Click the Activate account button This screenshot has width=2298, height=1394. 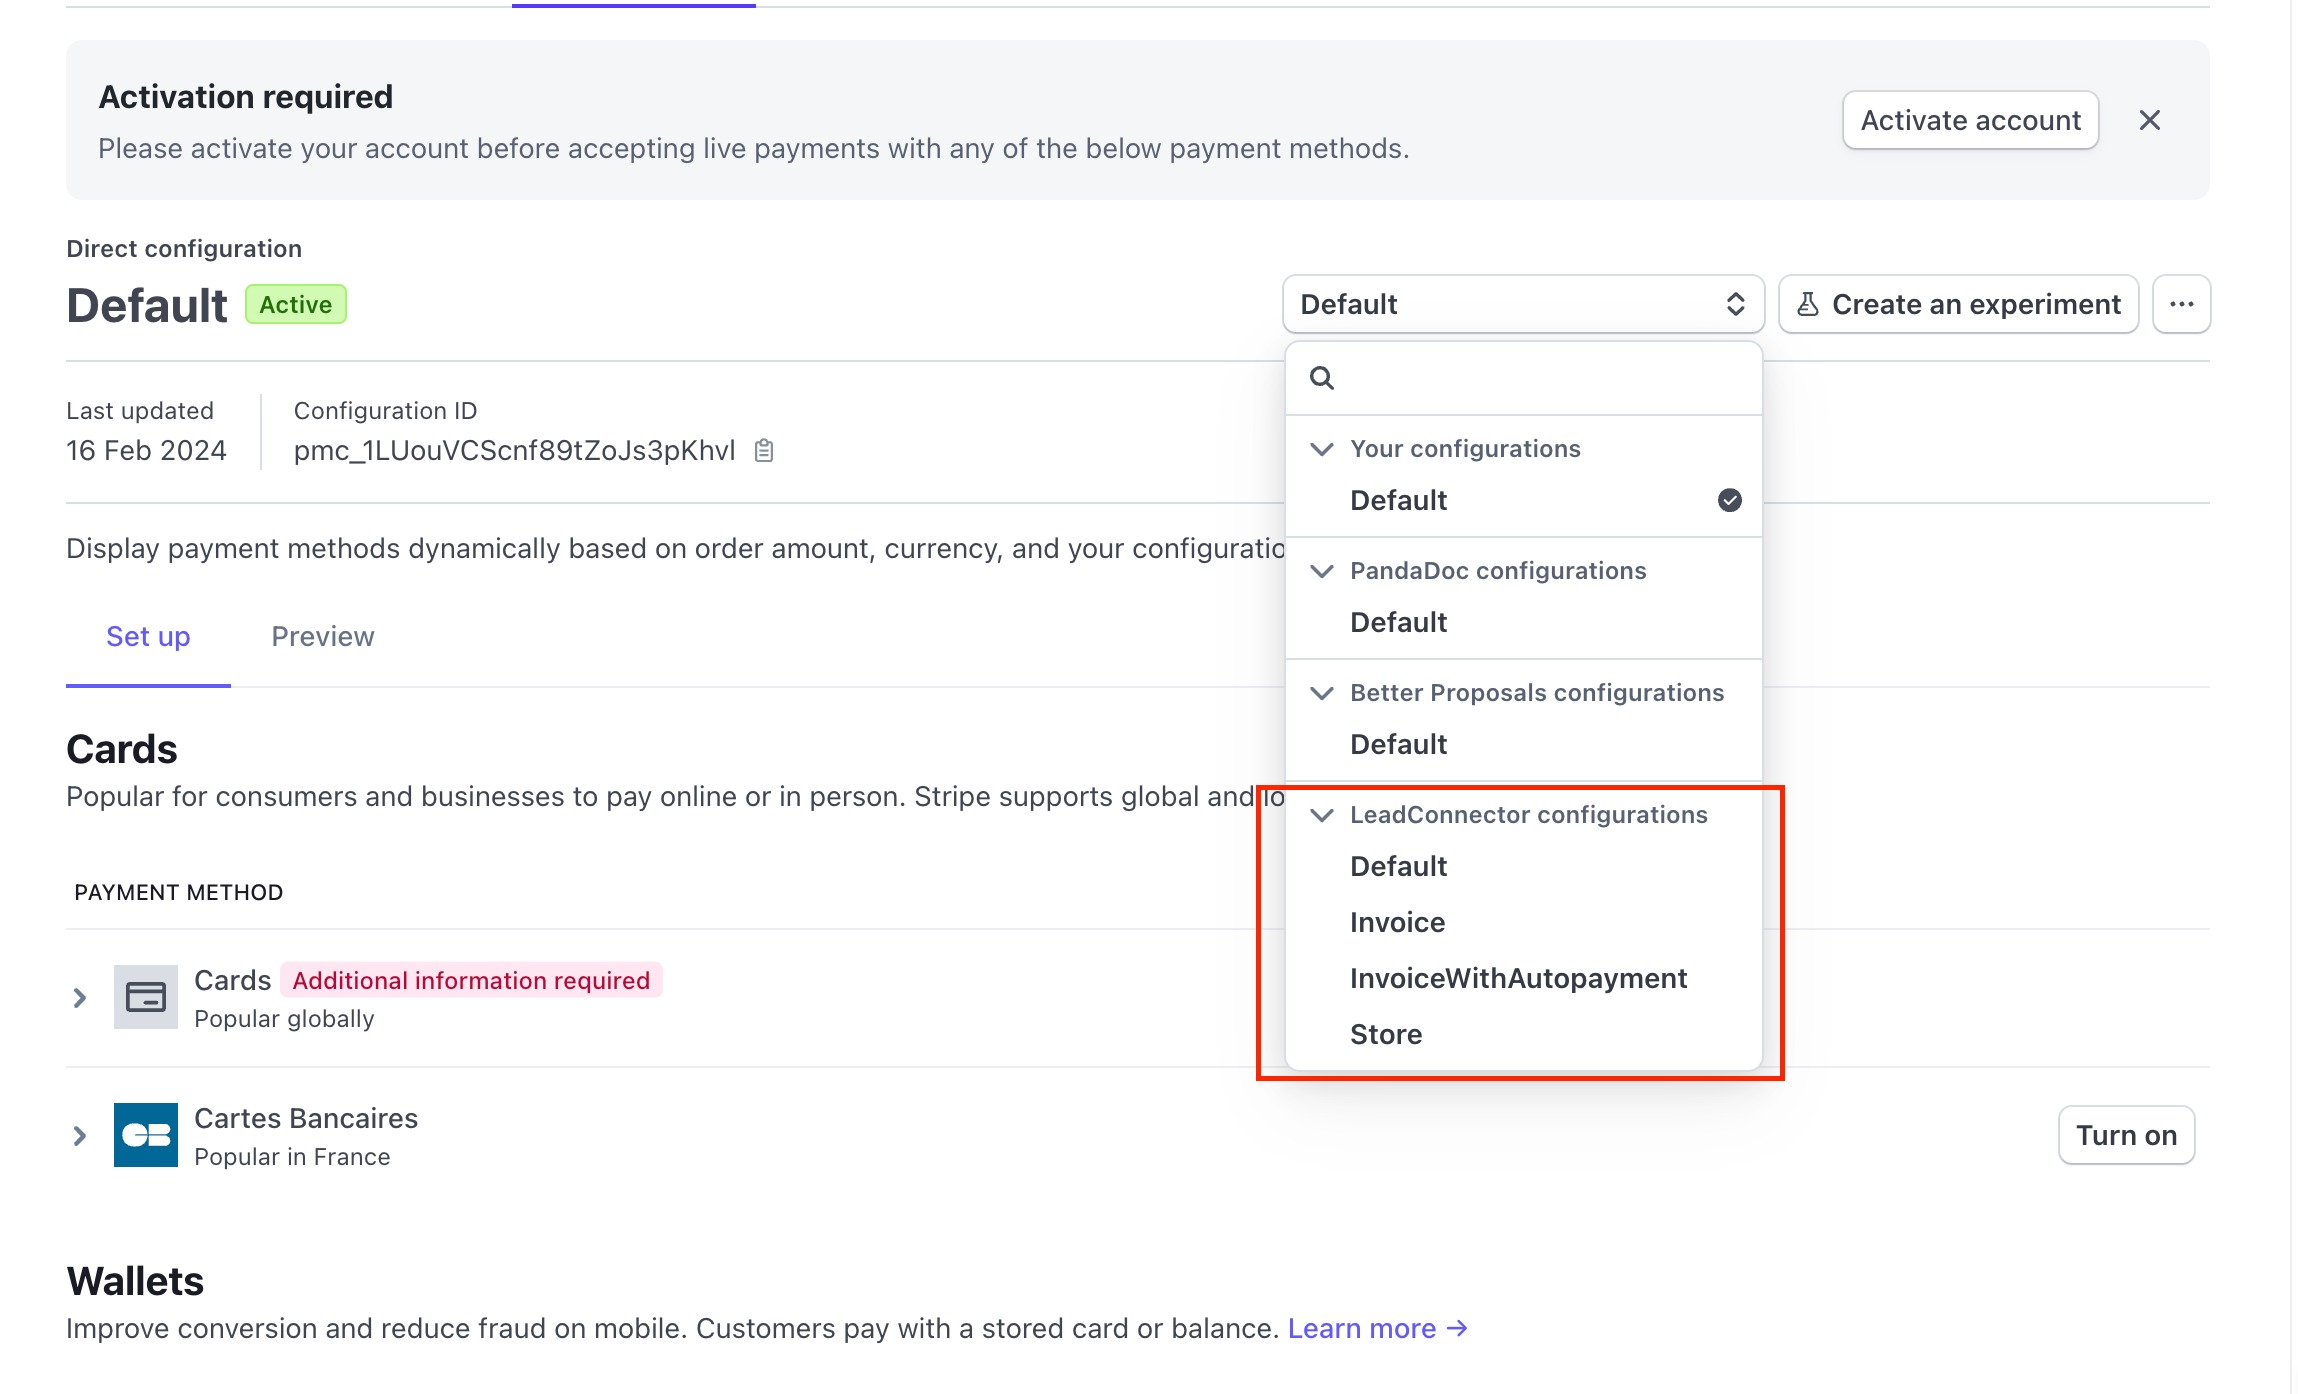tap(1970, 120)
